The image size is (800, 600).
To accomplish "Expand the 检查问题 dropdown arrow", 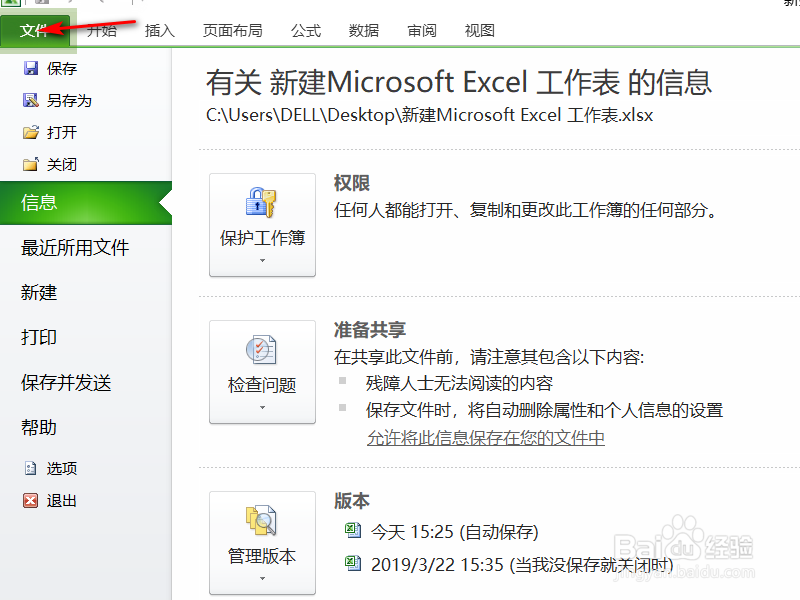I will pyautogui.click(x=262, y=408).
